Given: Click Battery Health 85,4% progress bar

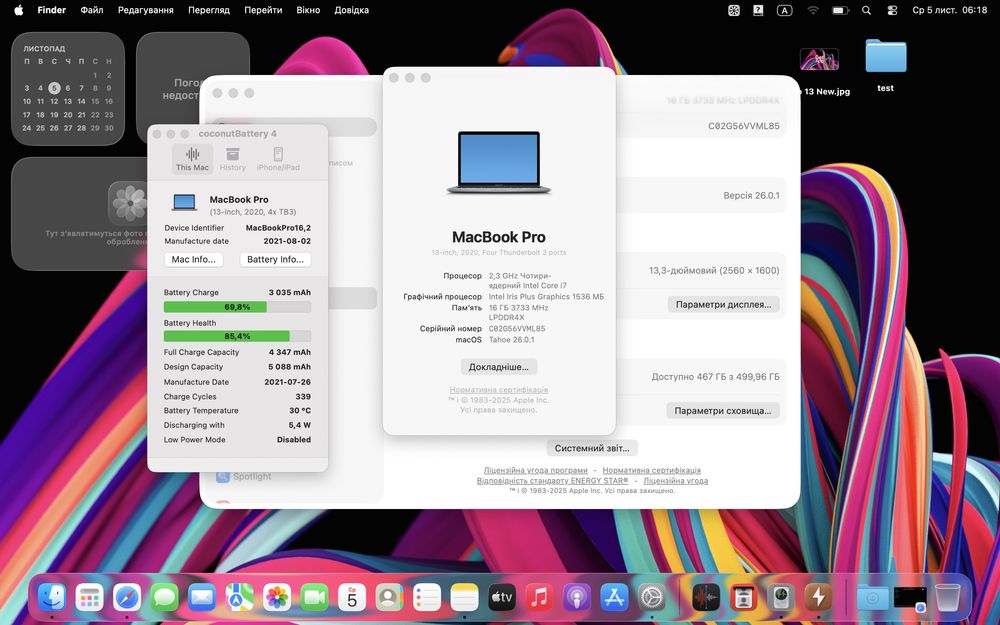Looking at the screenshot, I should (237, 336).
